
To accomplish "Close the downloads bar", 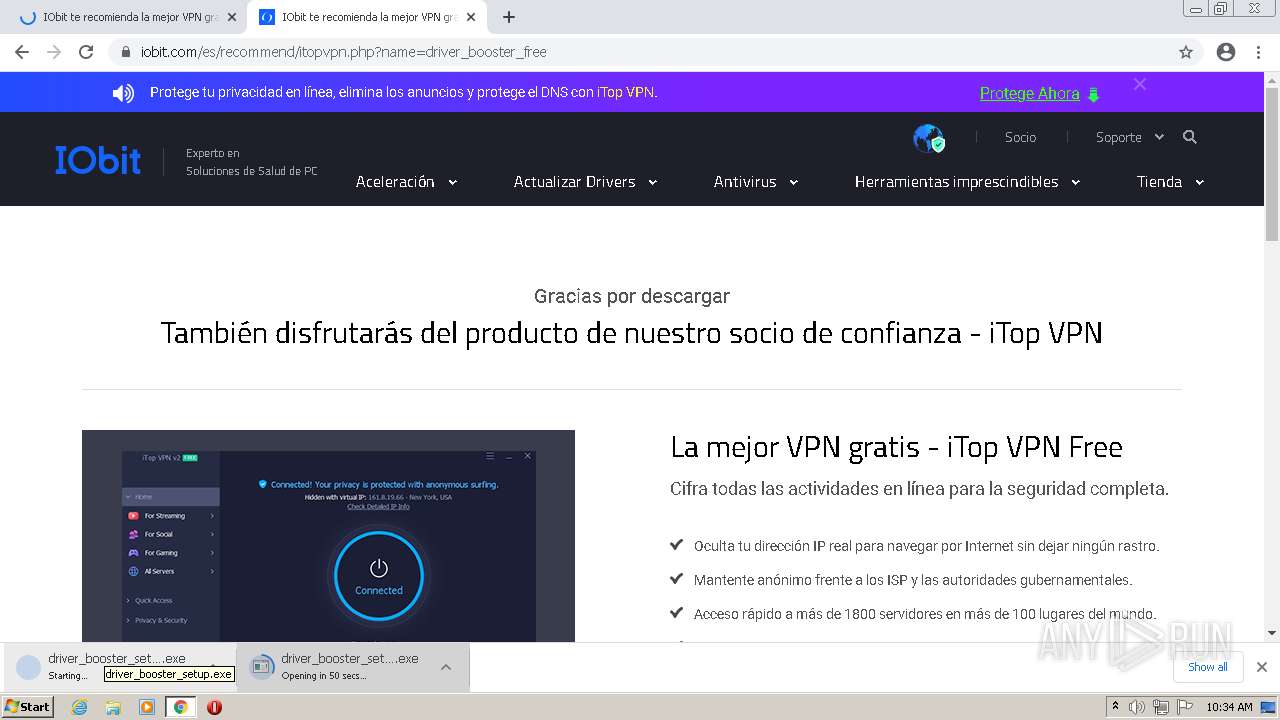I will coord(1262,667).
